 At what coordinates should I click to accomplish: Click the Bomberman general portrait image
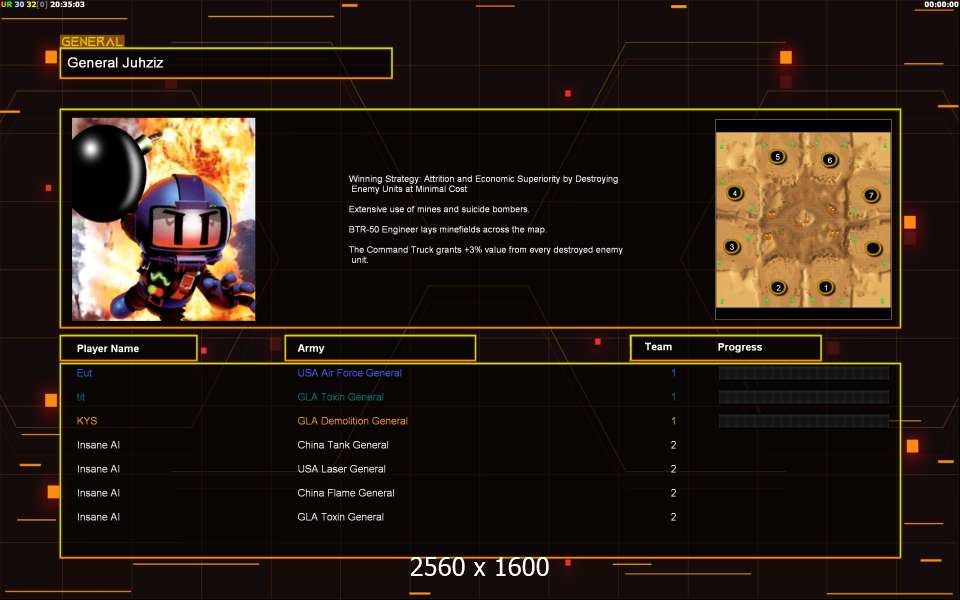coord(163,219)
